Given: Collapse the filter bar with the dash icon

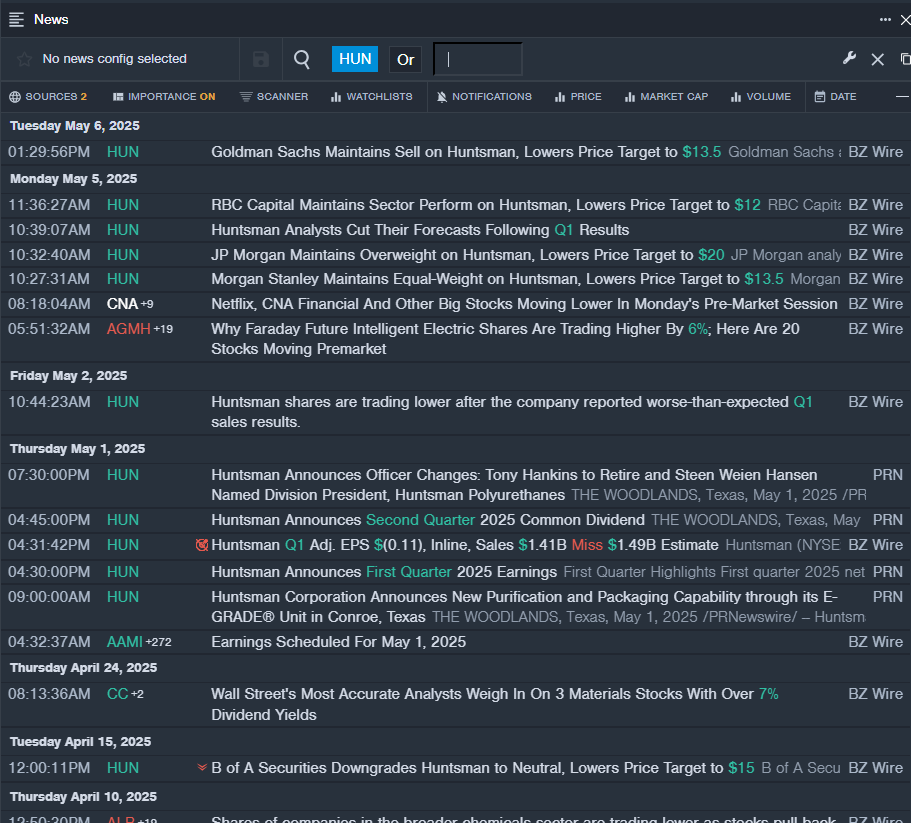Looking at the screenshot, I should (x=902, y=97).
